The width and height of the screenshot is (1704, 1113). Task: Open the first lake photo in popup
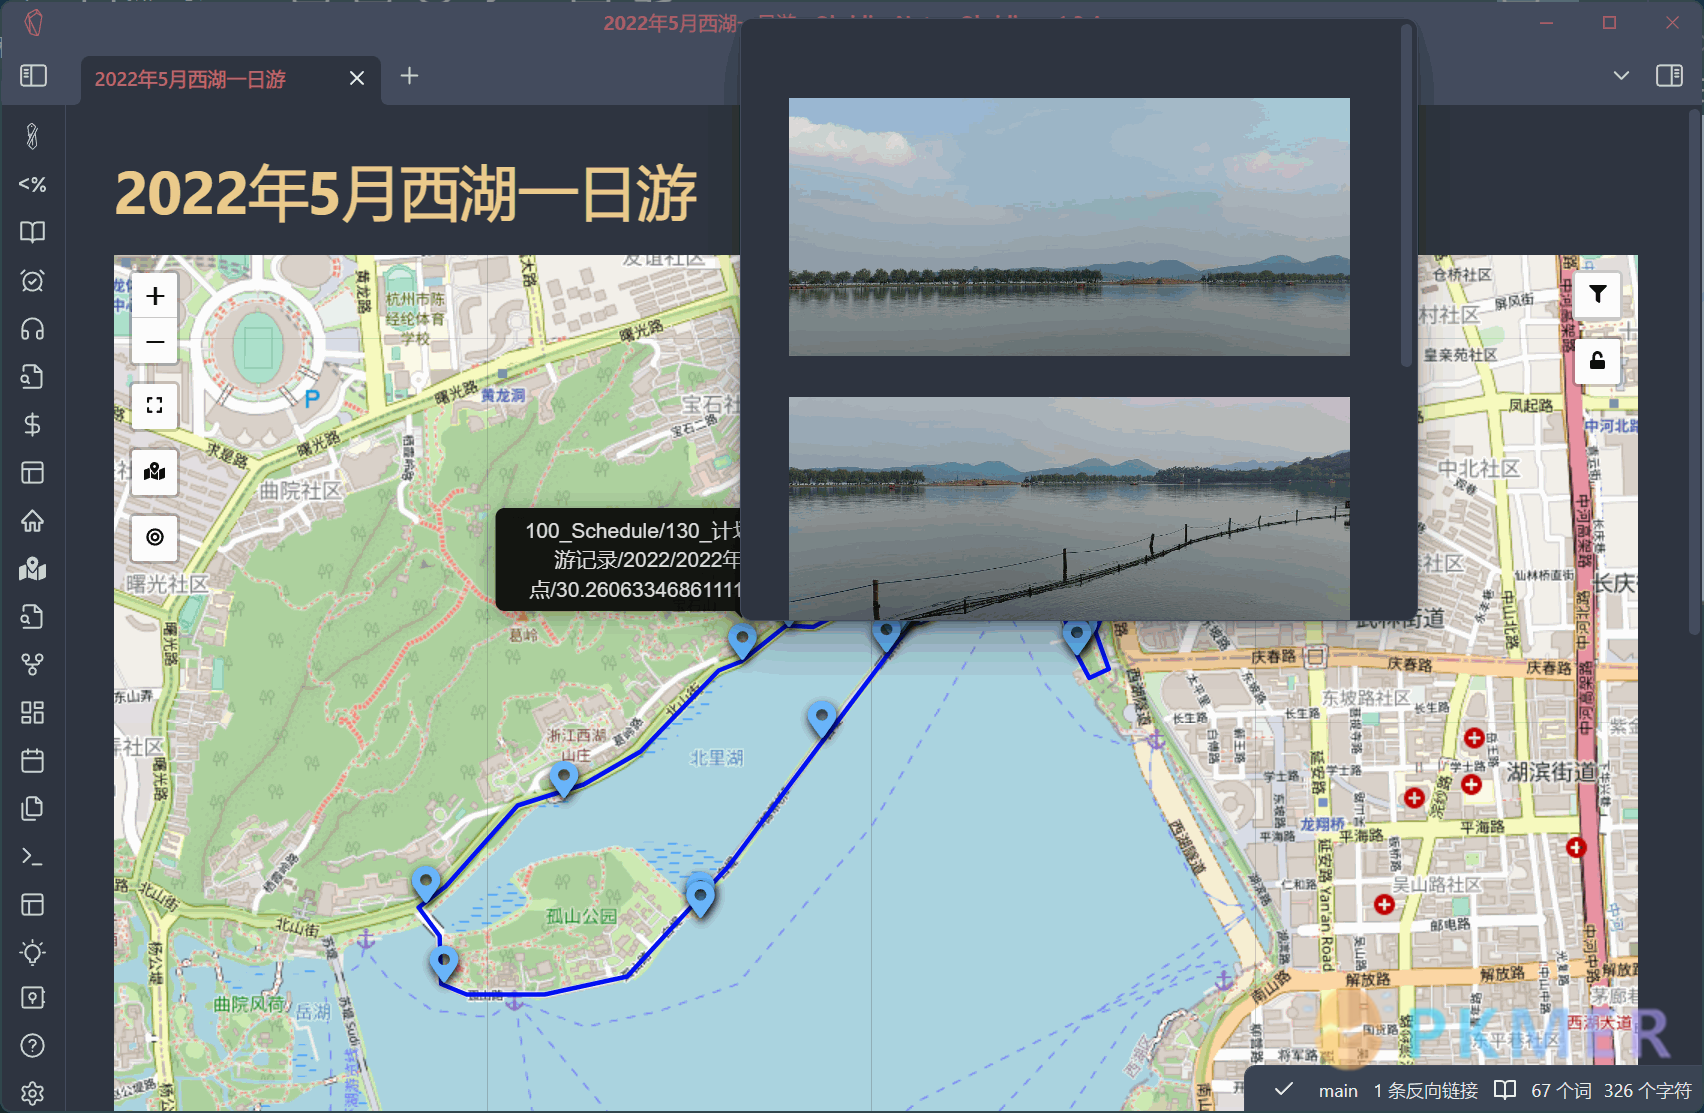coord(1069,227)
